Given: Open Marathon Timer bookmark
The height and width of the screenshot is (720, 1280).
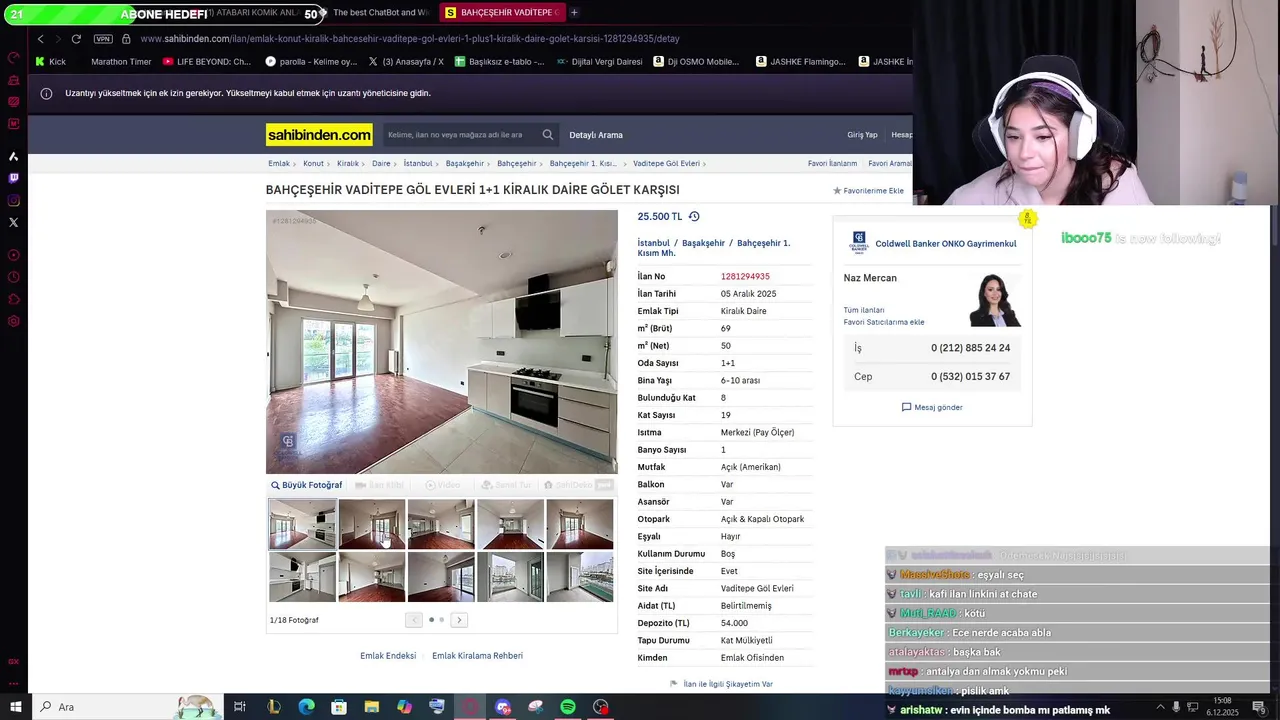Looking at the screenshot, I should [x=121, y=61].
